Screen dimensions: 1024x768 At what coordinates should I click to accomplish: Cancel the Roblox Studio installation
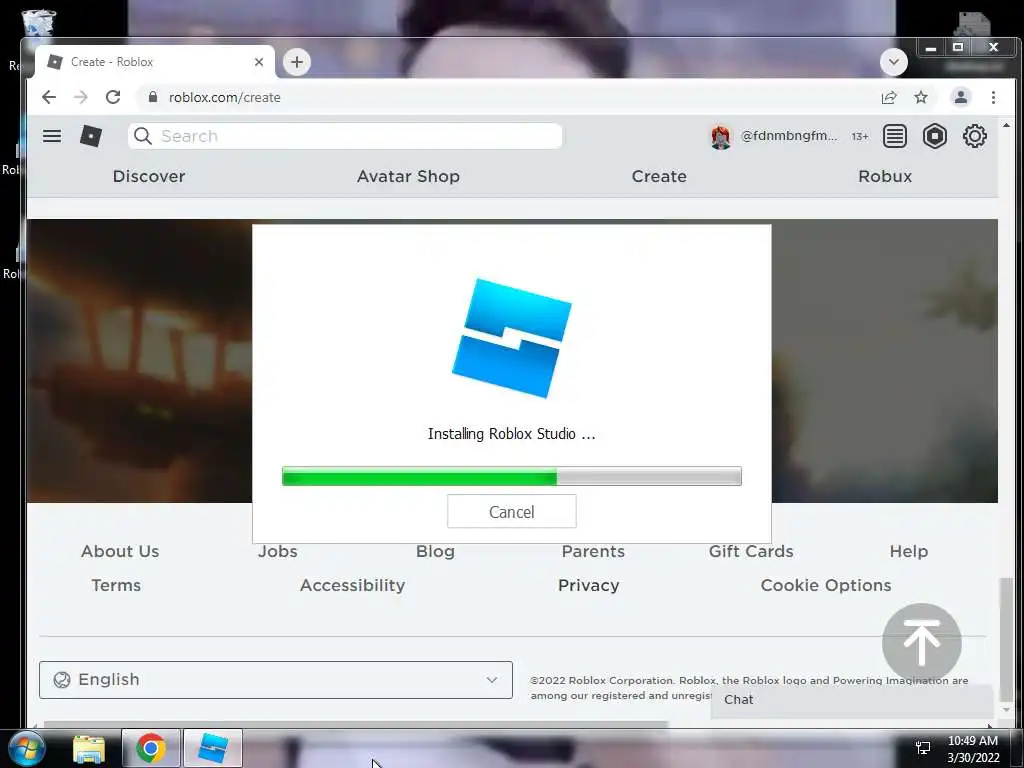[x=511, y=511]
